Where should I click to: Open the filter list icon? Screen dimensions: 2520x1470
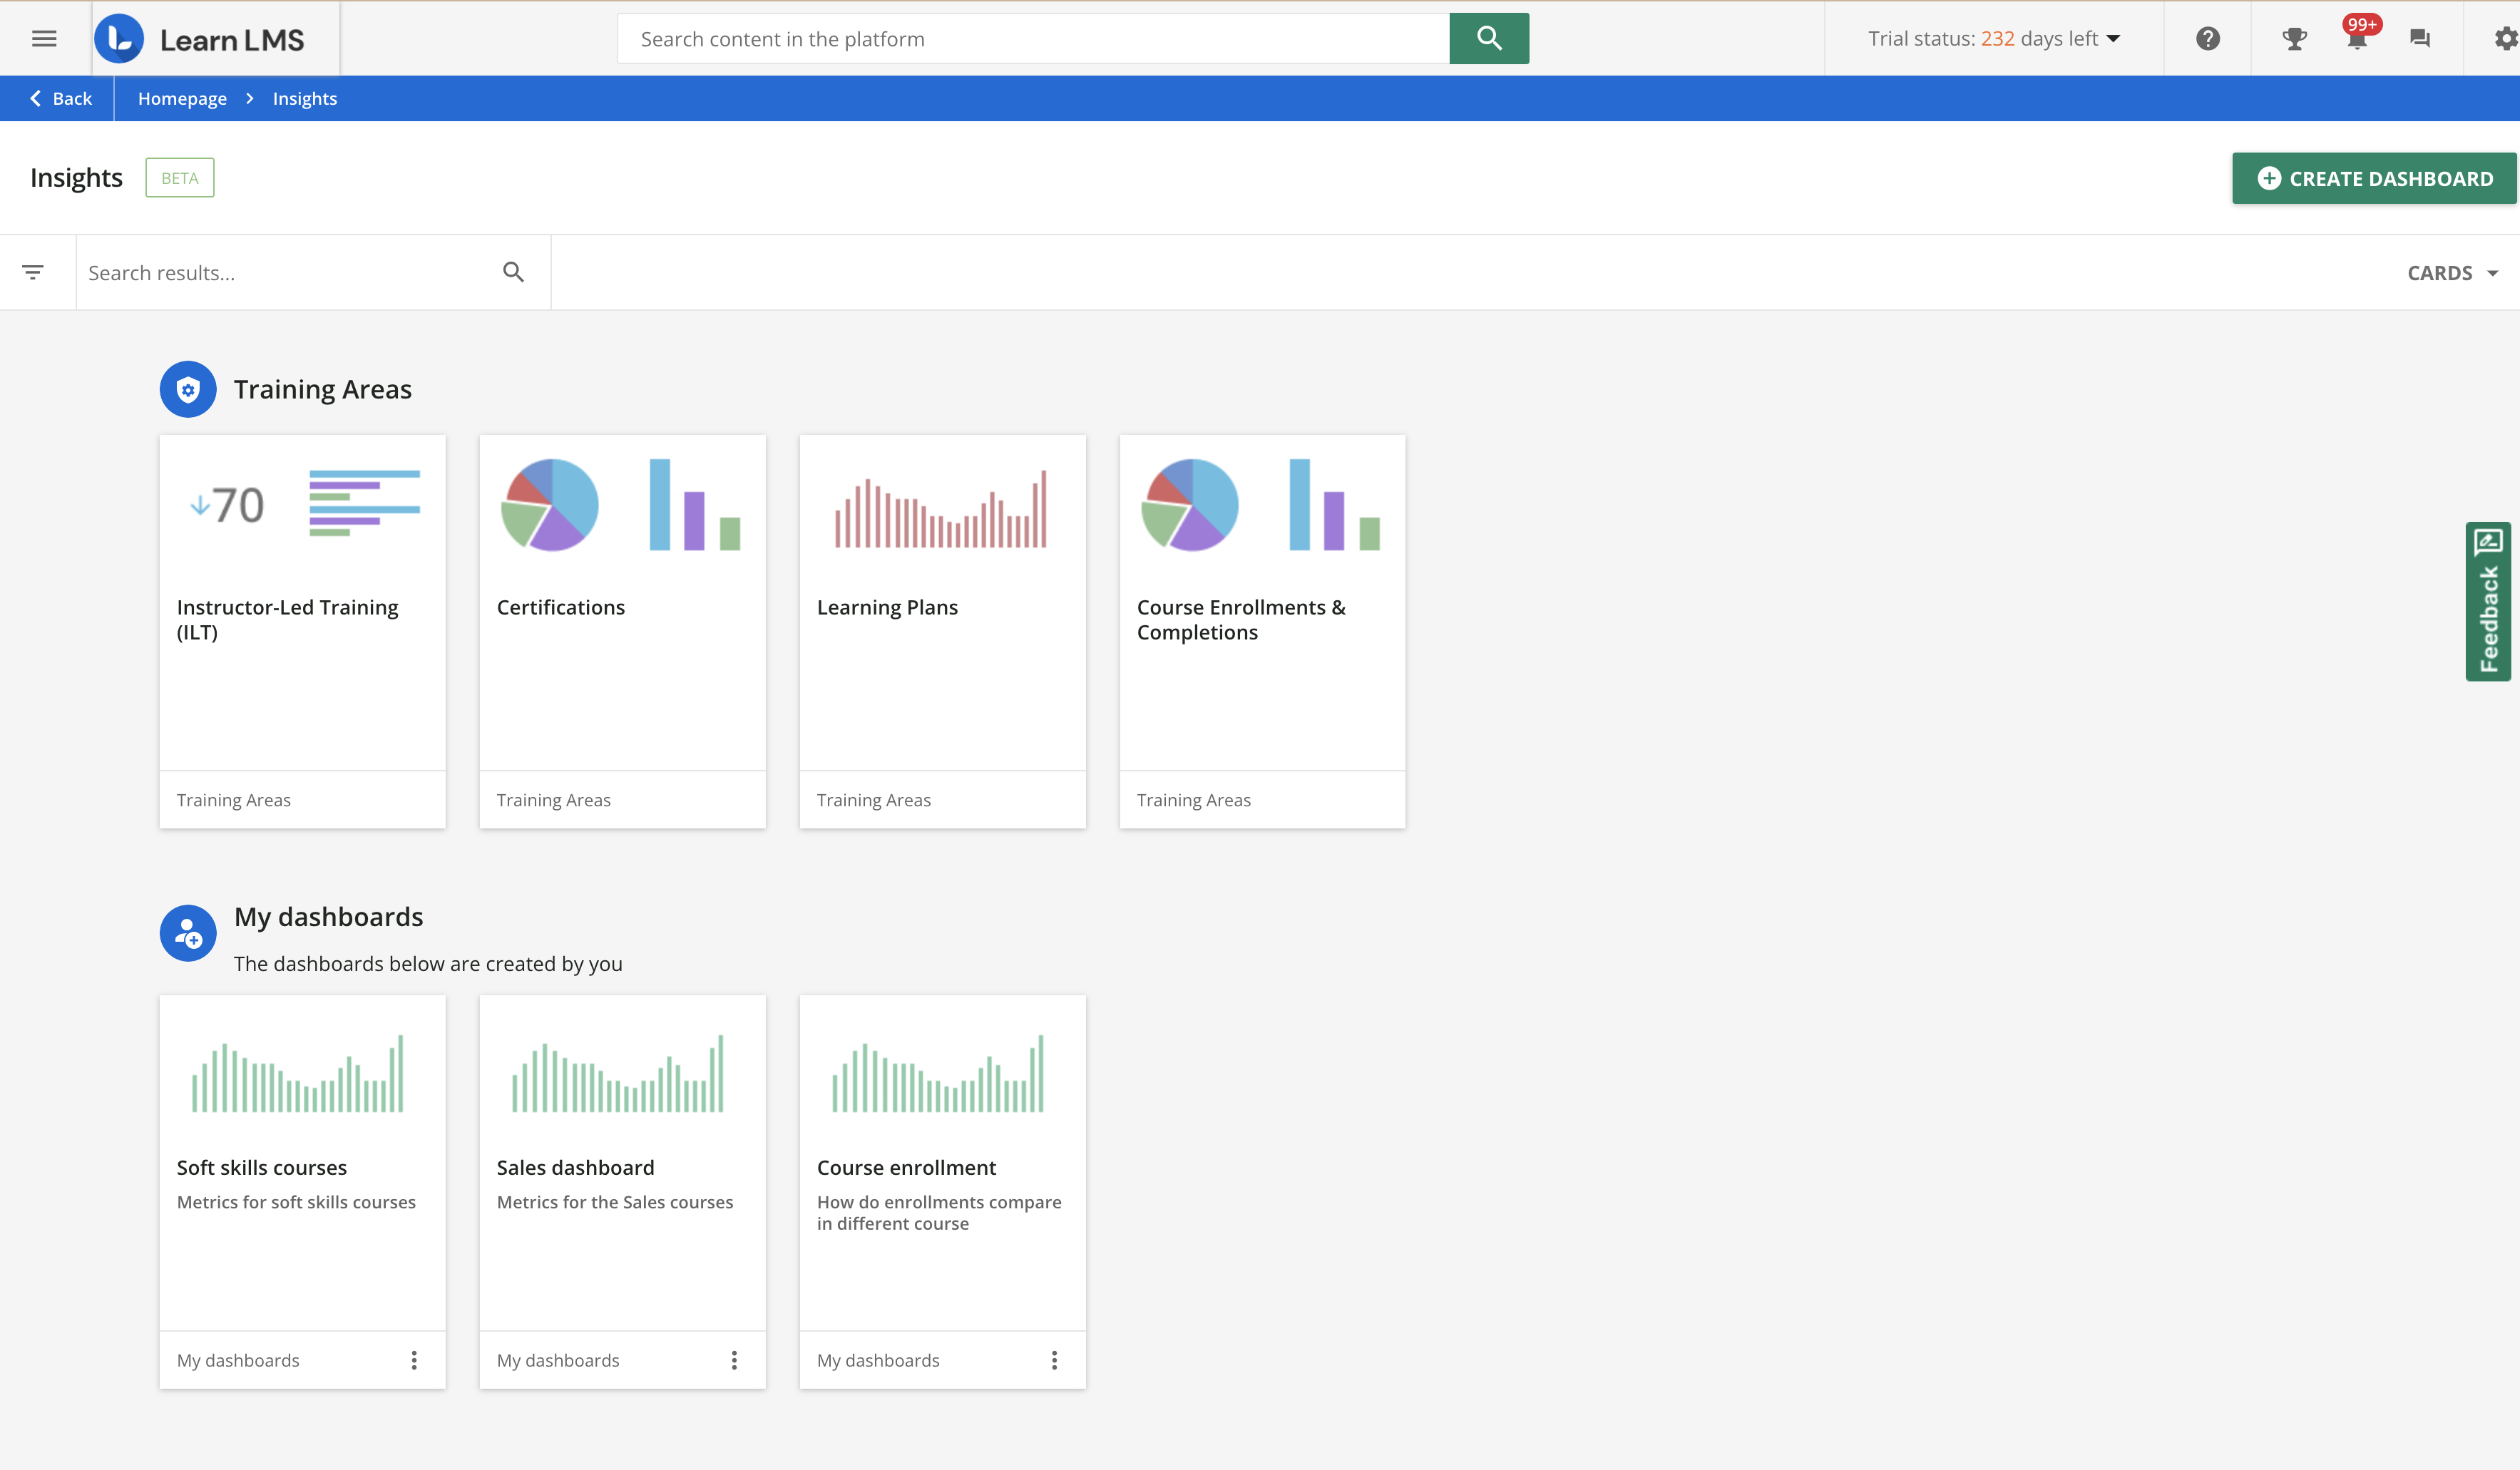[33, 272]
